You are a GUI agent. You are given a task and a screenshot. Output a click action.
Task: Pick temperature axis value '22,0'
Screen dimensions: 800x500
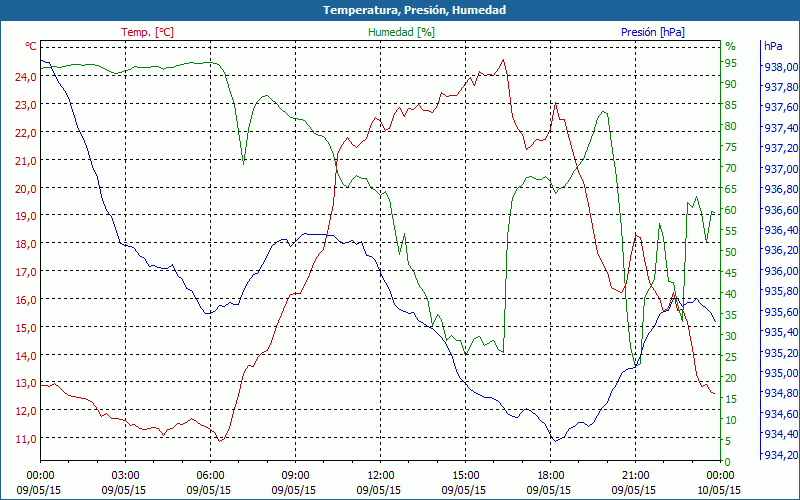tap(26, 133)
